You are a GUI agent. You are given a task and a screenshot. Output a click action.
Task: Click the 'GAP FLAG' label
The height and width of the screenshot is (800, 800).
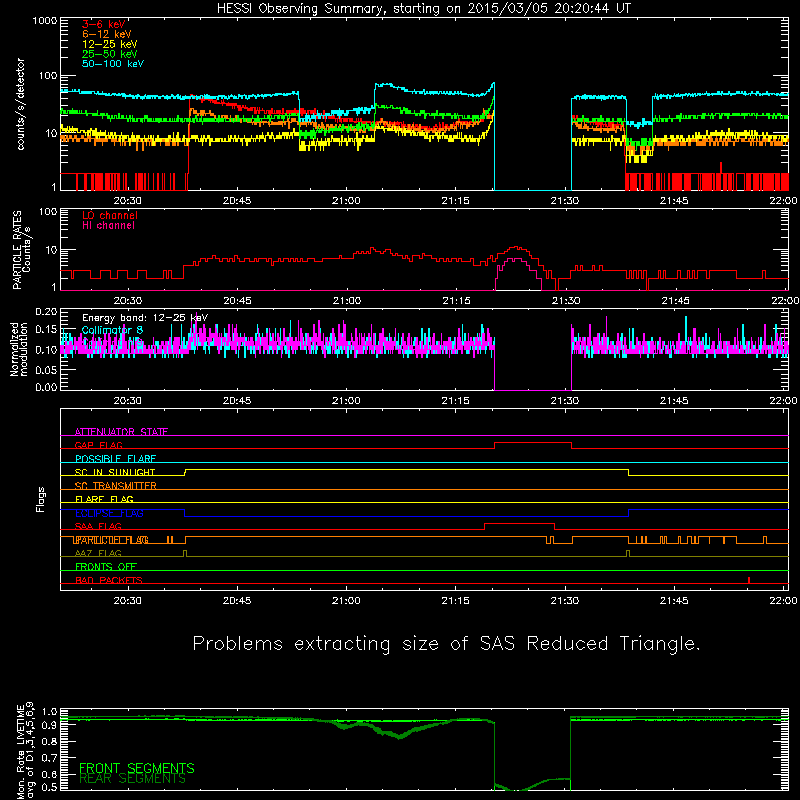click(x=98, y=445)
